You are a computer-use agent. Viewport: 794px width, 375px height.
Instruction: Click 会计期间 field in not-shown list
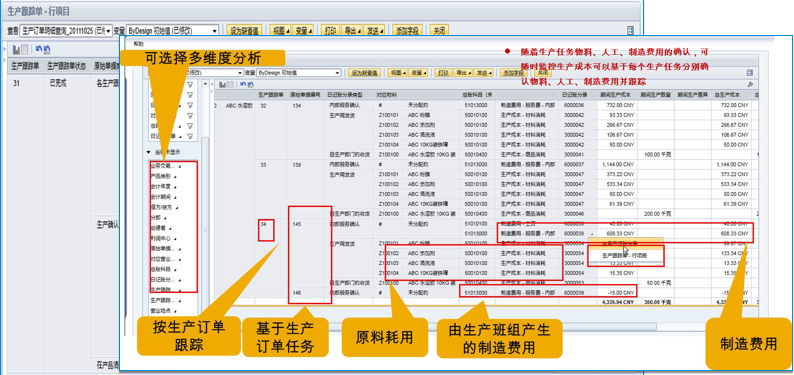164,197
